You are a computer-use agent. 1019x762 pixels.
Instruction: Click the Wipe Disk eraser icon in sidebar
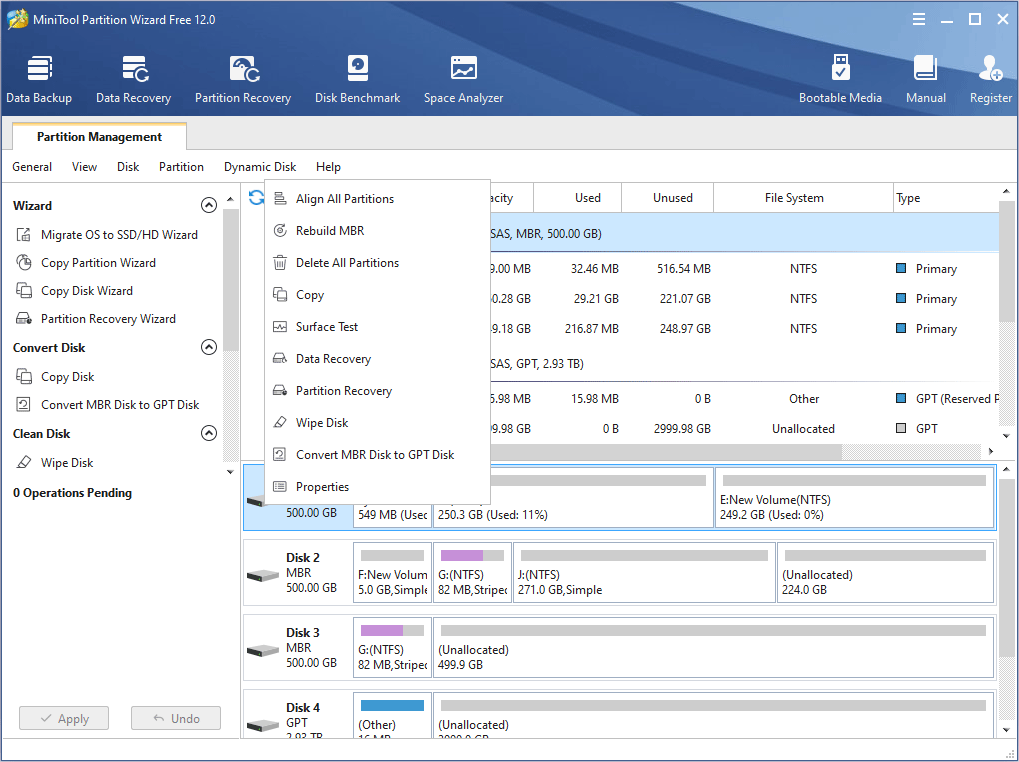point(24,462)
